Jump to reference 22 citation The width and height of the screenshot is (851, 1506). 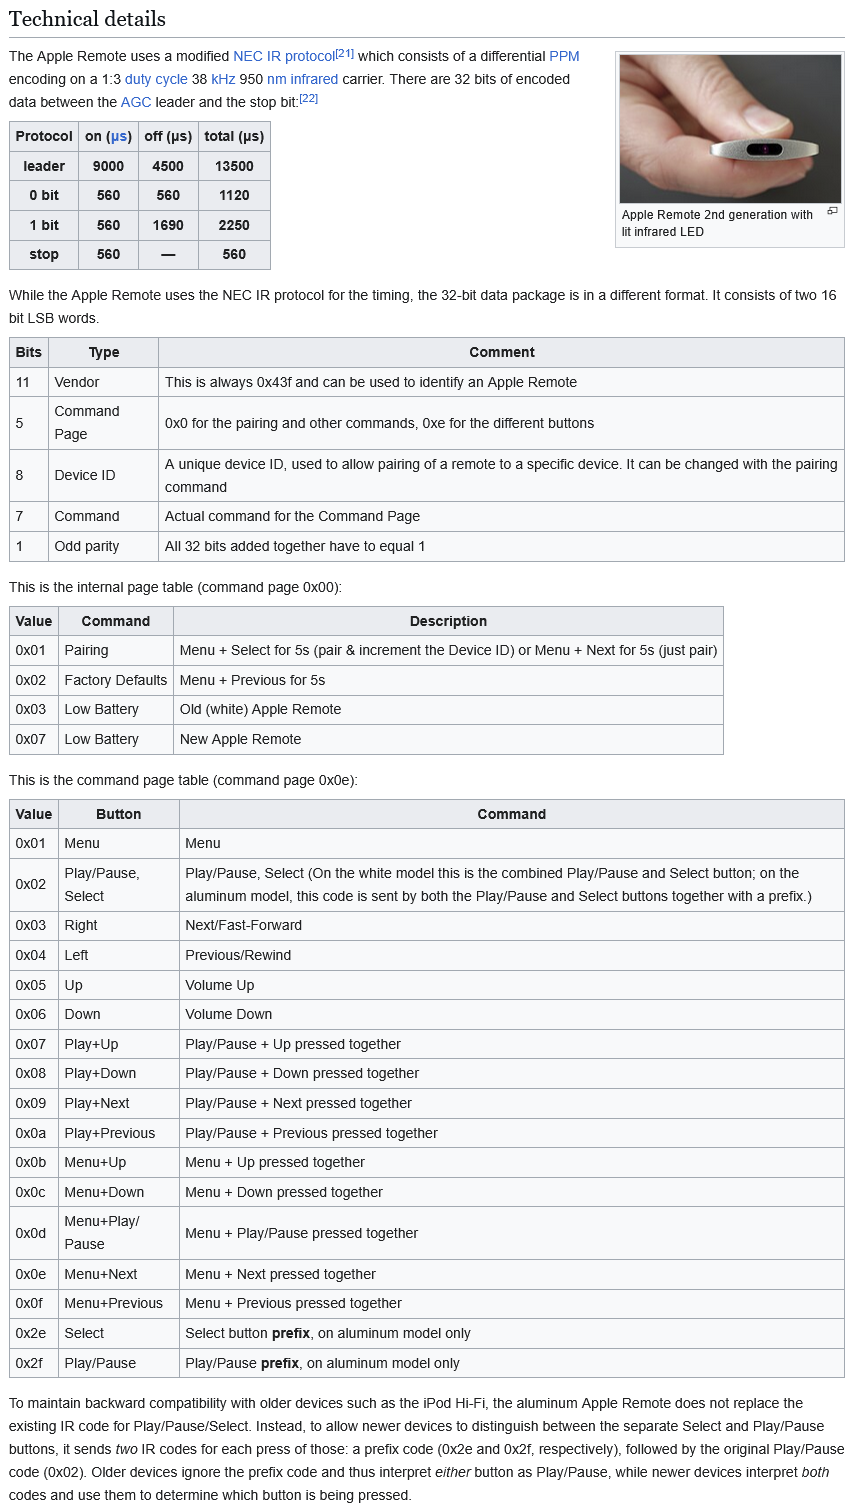point(309,99)
